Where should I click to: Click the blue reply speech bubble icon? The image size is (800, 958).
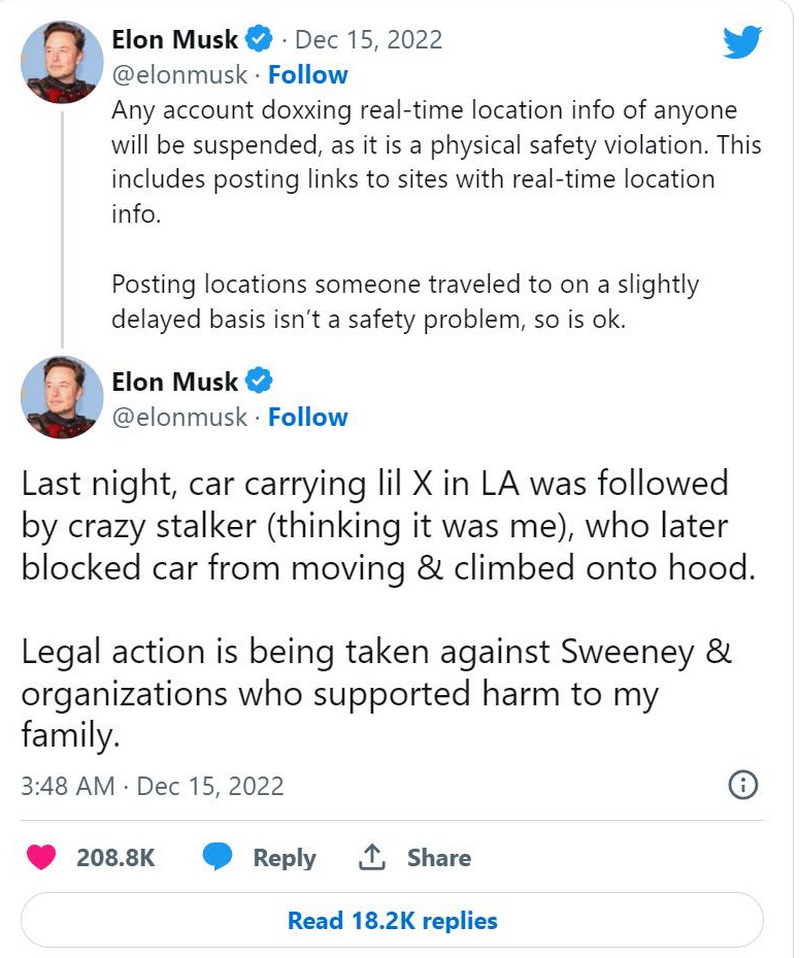pos(218,858)
